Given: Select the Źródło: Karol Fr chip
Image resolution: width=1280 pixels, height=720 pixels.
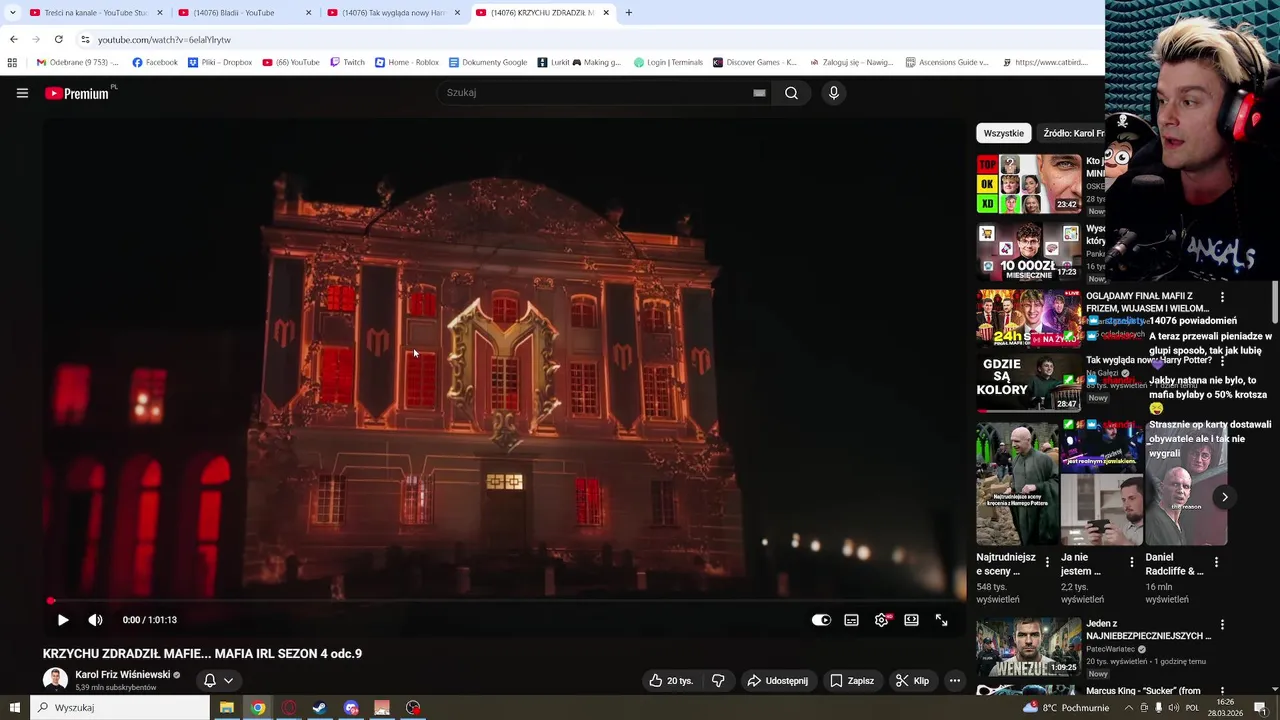Looking at the screenshot, I should pos(1072,133).
